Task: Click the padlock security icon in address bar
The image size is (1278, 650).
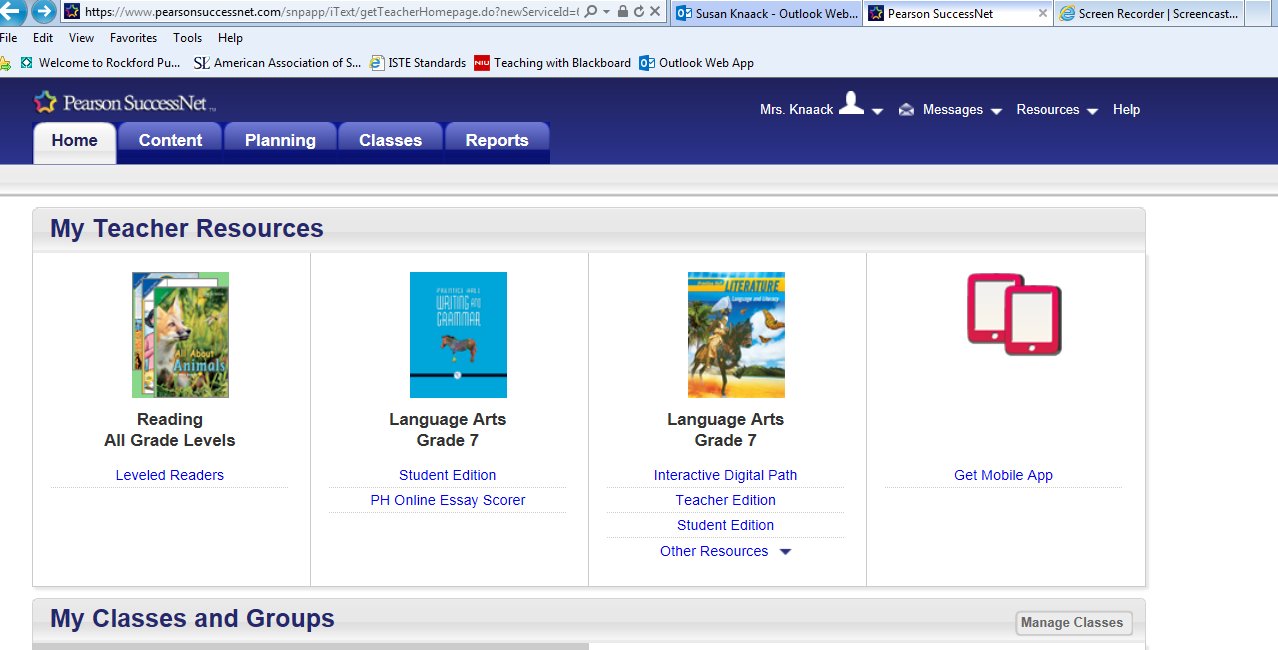Action: tap(622, 12)
